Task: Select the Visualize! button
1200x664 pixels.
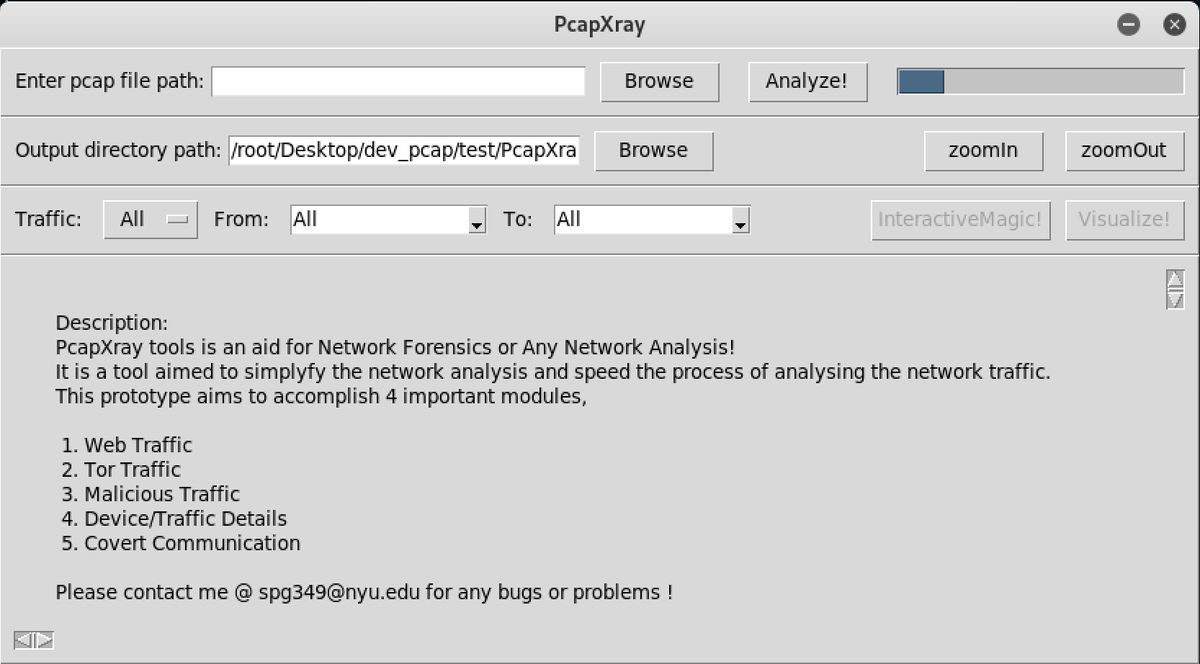Action: pos(1125,220)
